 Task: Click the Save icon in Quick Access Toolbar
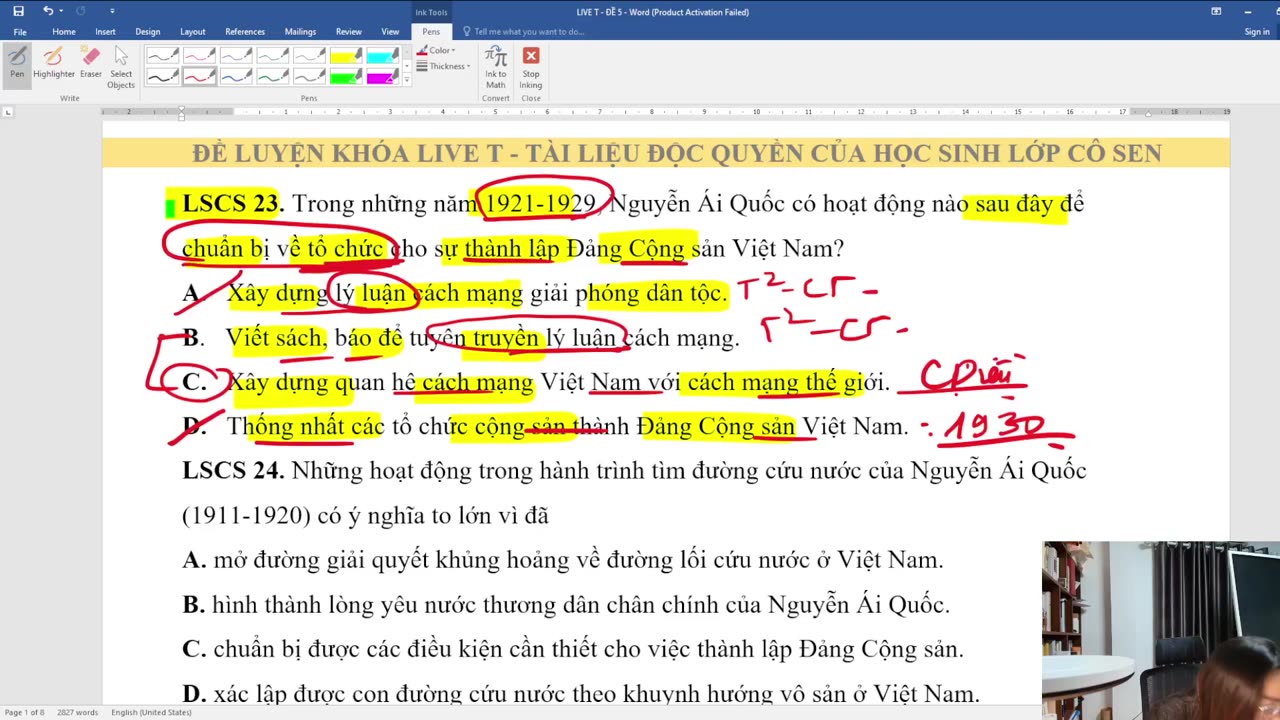pos(18,11)
